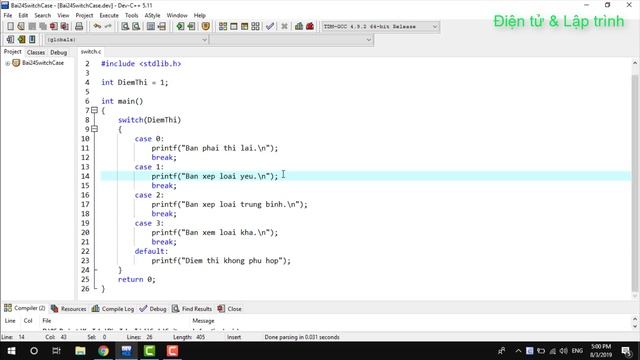Click the Save file toolbar icon
This screenshot has width=640, height=360.
click(x=32, y=27)
